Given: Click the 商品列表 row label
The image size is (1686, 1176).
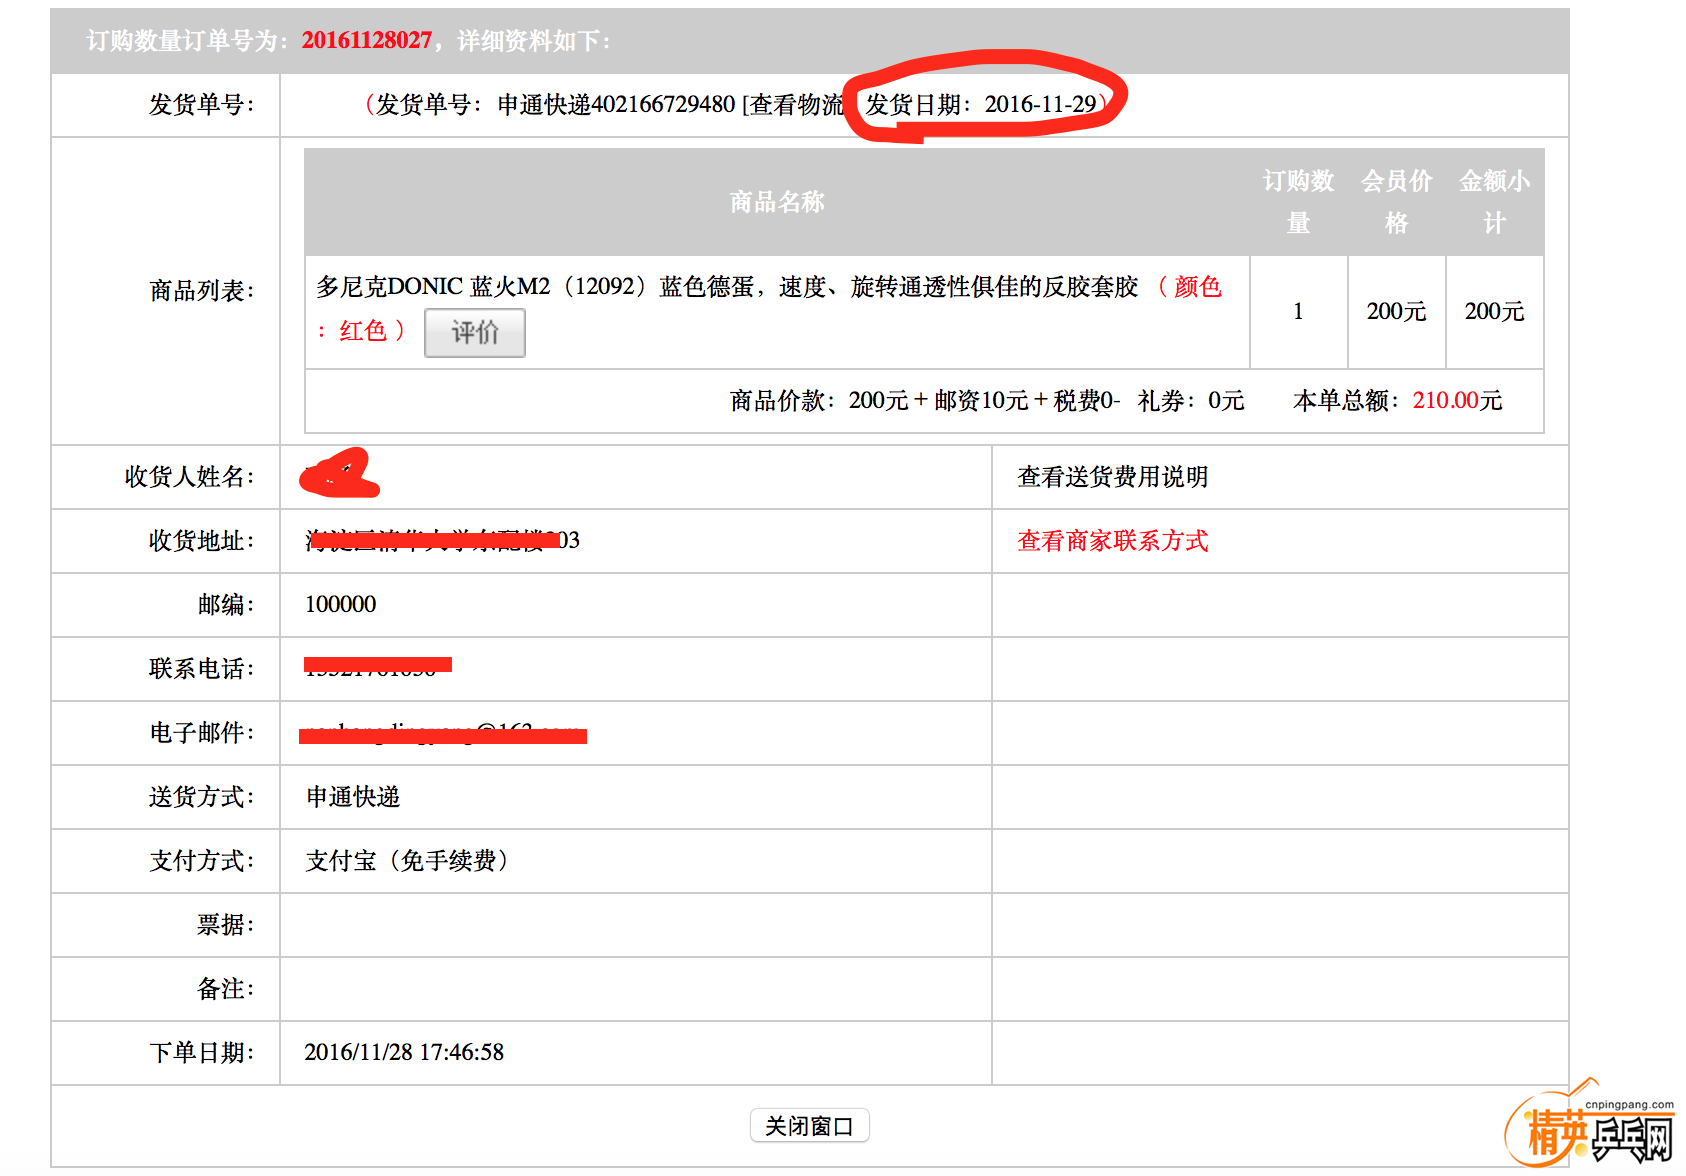Looking at the screenshot, I should (x=201, y=291).
